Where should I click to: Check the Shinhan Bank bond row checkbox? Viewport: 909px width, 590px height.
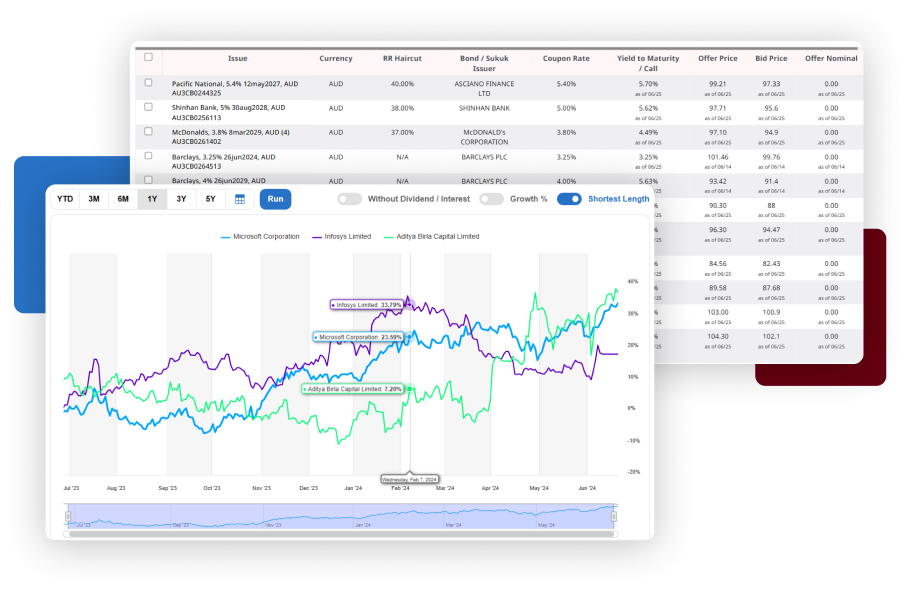[x=148, y=107]
